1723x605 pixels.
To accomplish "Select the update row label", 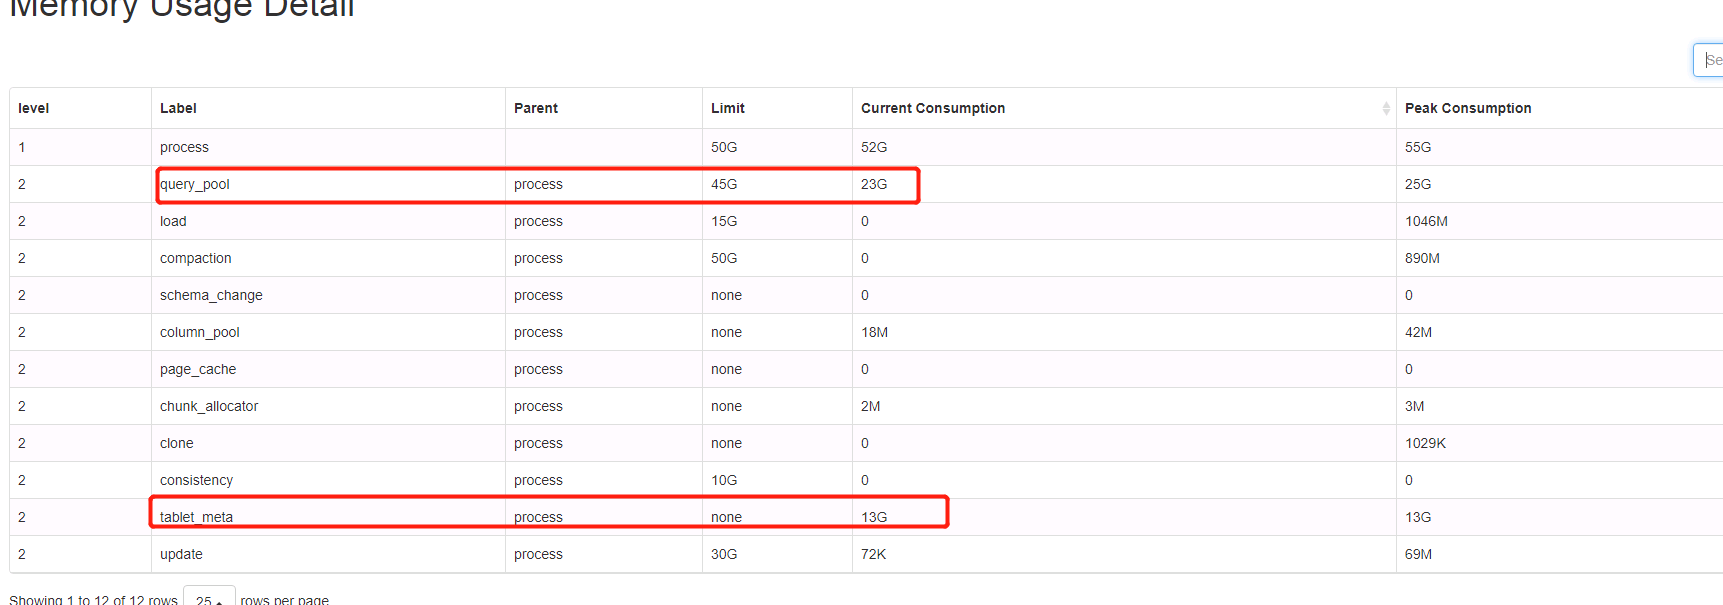I will click(181, 554).
